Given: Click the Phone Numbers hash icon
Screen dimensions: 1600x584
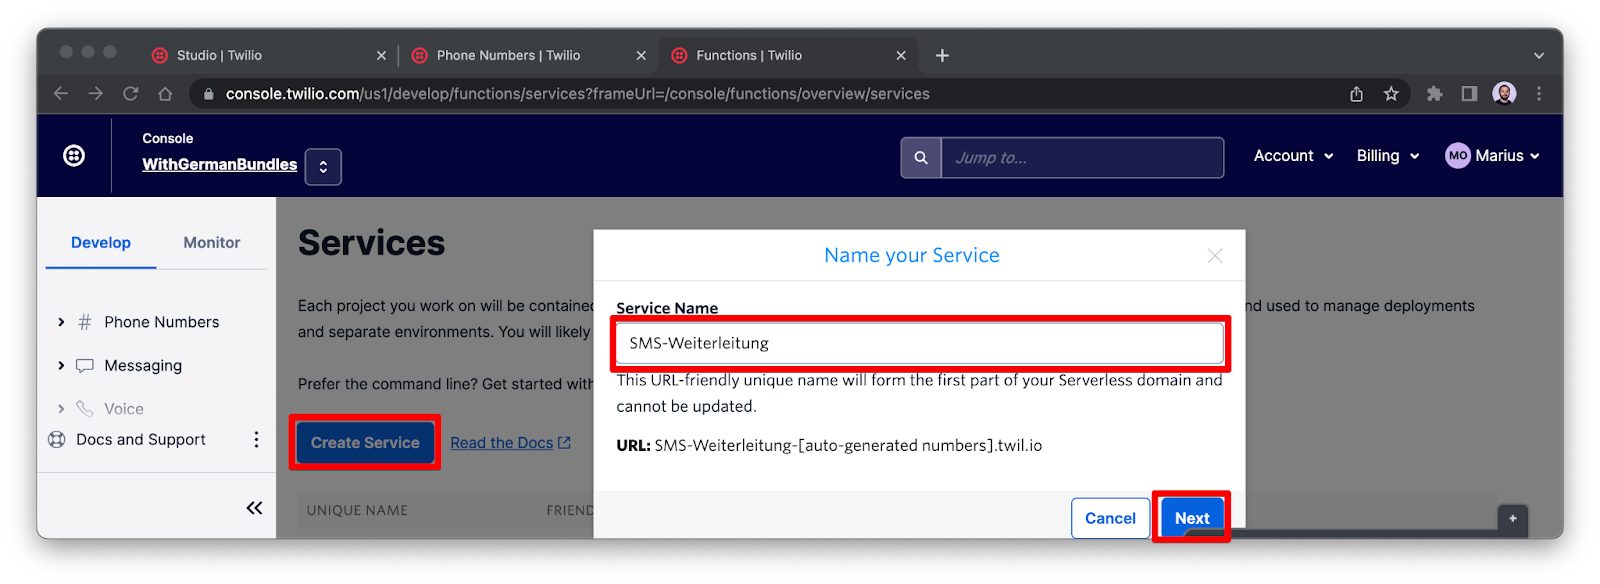Looking at the screenshot, I should pos(85,322).
